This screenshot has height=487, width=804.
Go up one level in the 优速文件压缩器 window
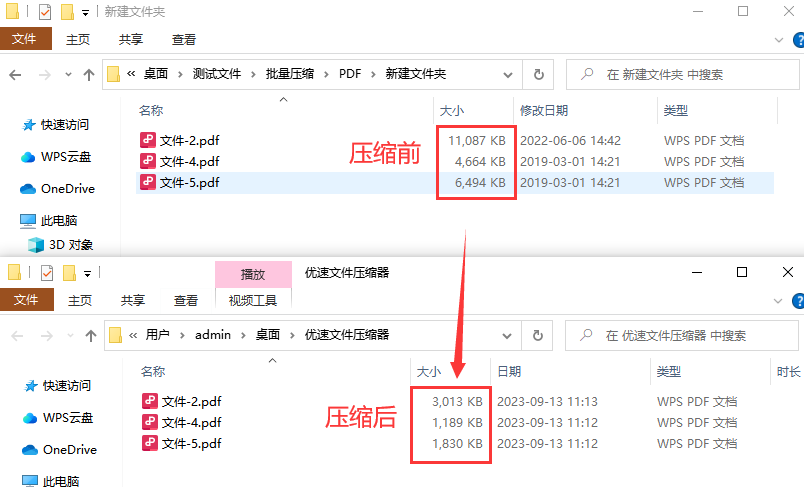pyautogui.click(x=91, y=336)
